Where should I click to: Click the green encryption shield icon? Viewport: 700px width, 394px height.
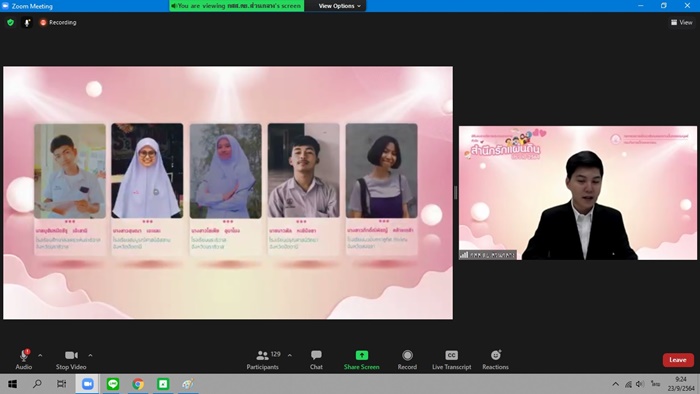pos(10,22)
